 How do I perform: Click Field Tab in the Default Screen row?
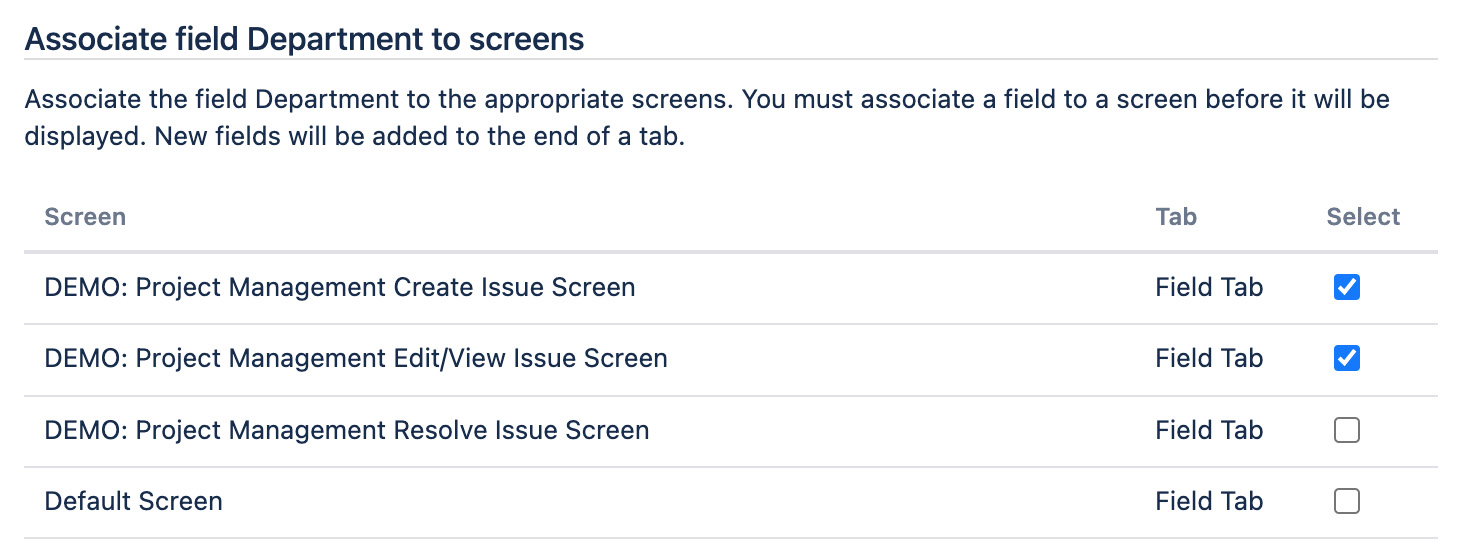(1209, 501)
